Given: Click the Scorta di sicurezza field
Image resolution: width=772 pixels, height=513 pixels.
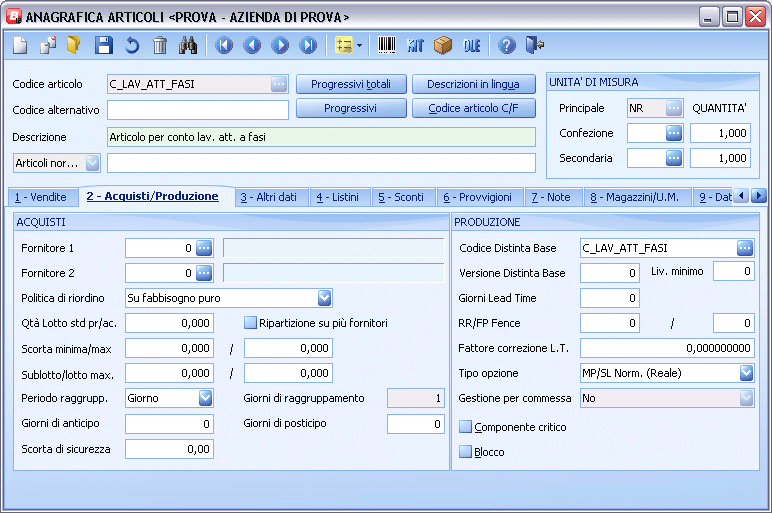Looking at the screenshot, I should [169, 449].
